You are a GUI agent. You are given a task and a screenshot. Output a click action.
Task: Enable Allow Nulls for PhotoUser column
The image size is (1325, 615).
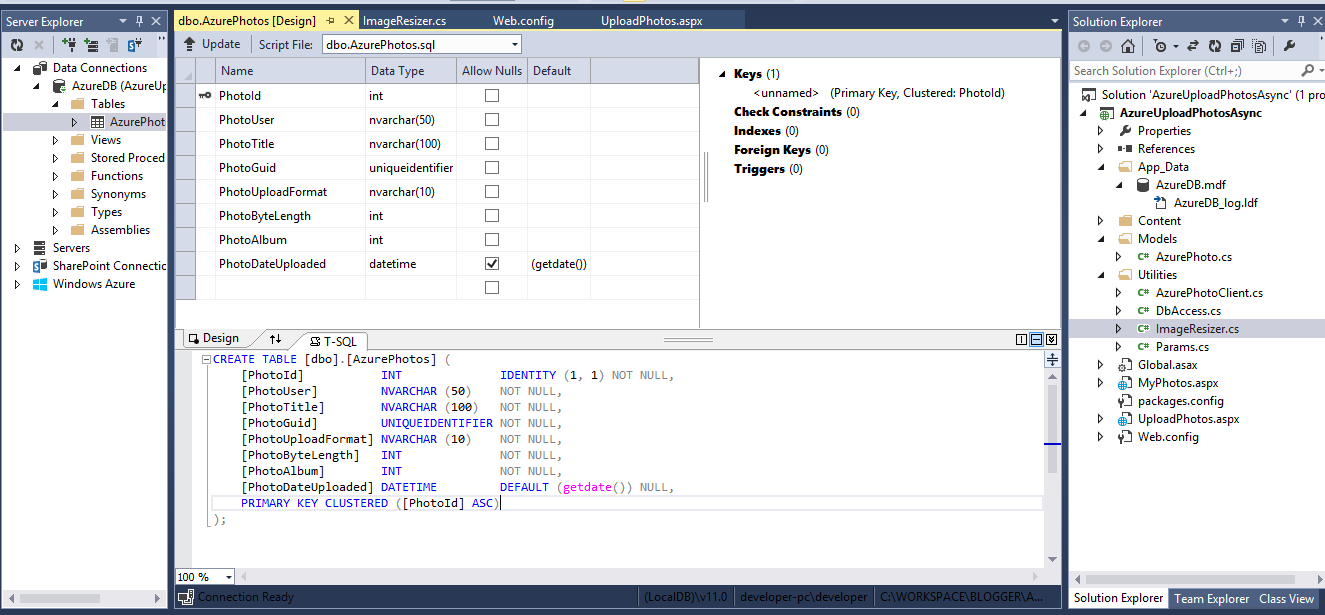(491, 120)
